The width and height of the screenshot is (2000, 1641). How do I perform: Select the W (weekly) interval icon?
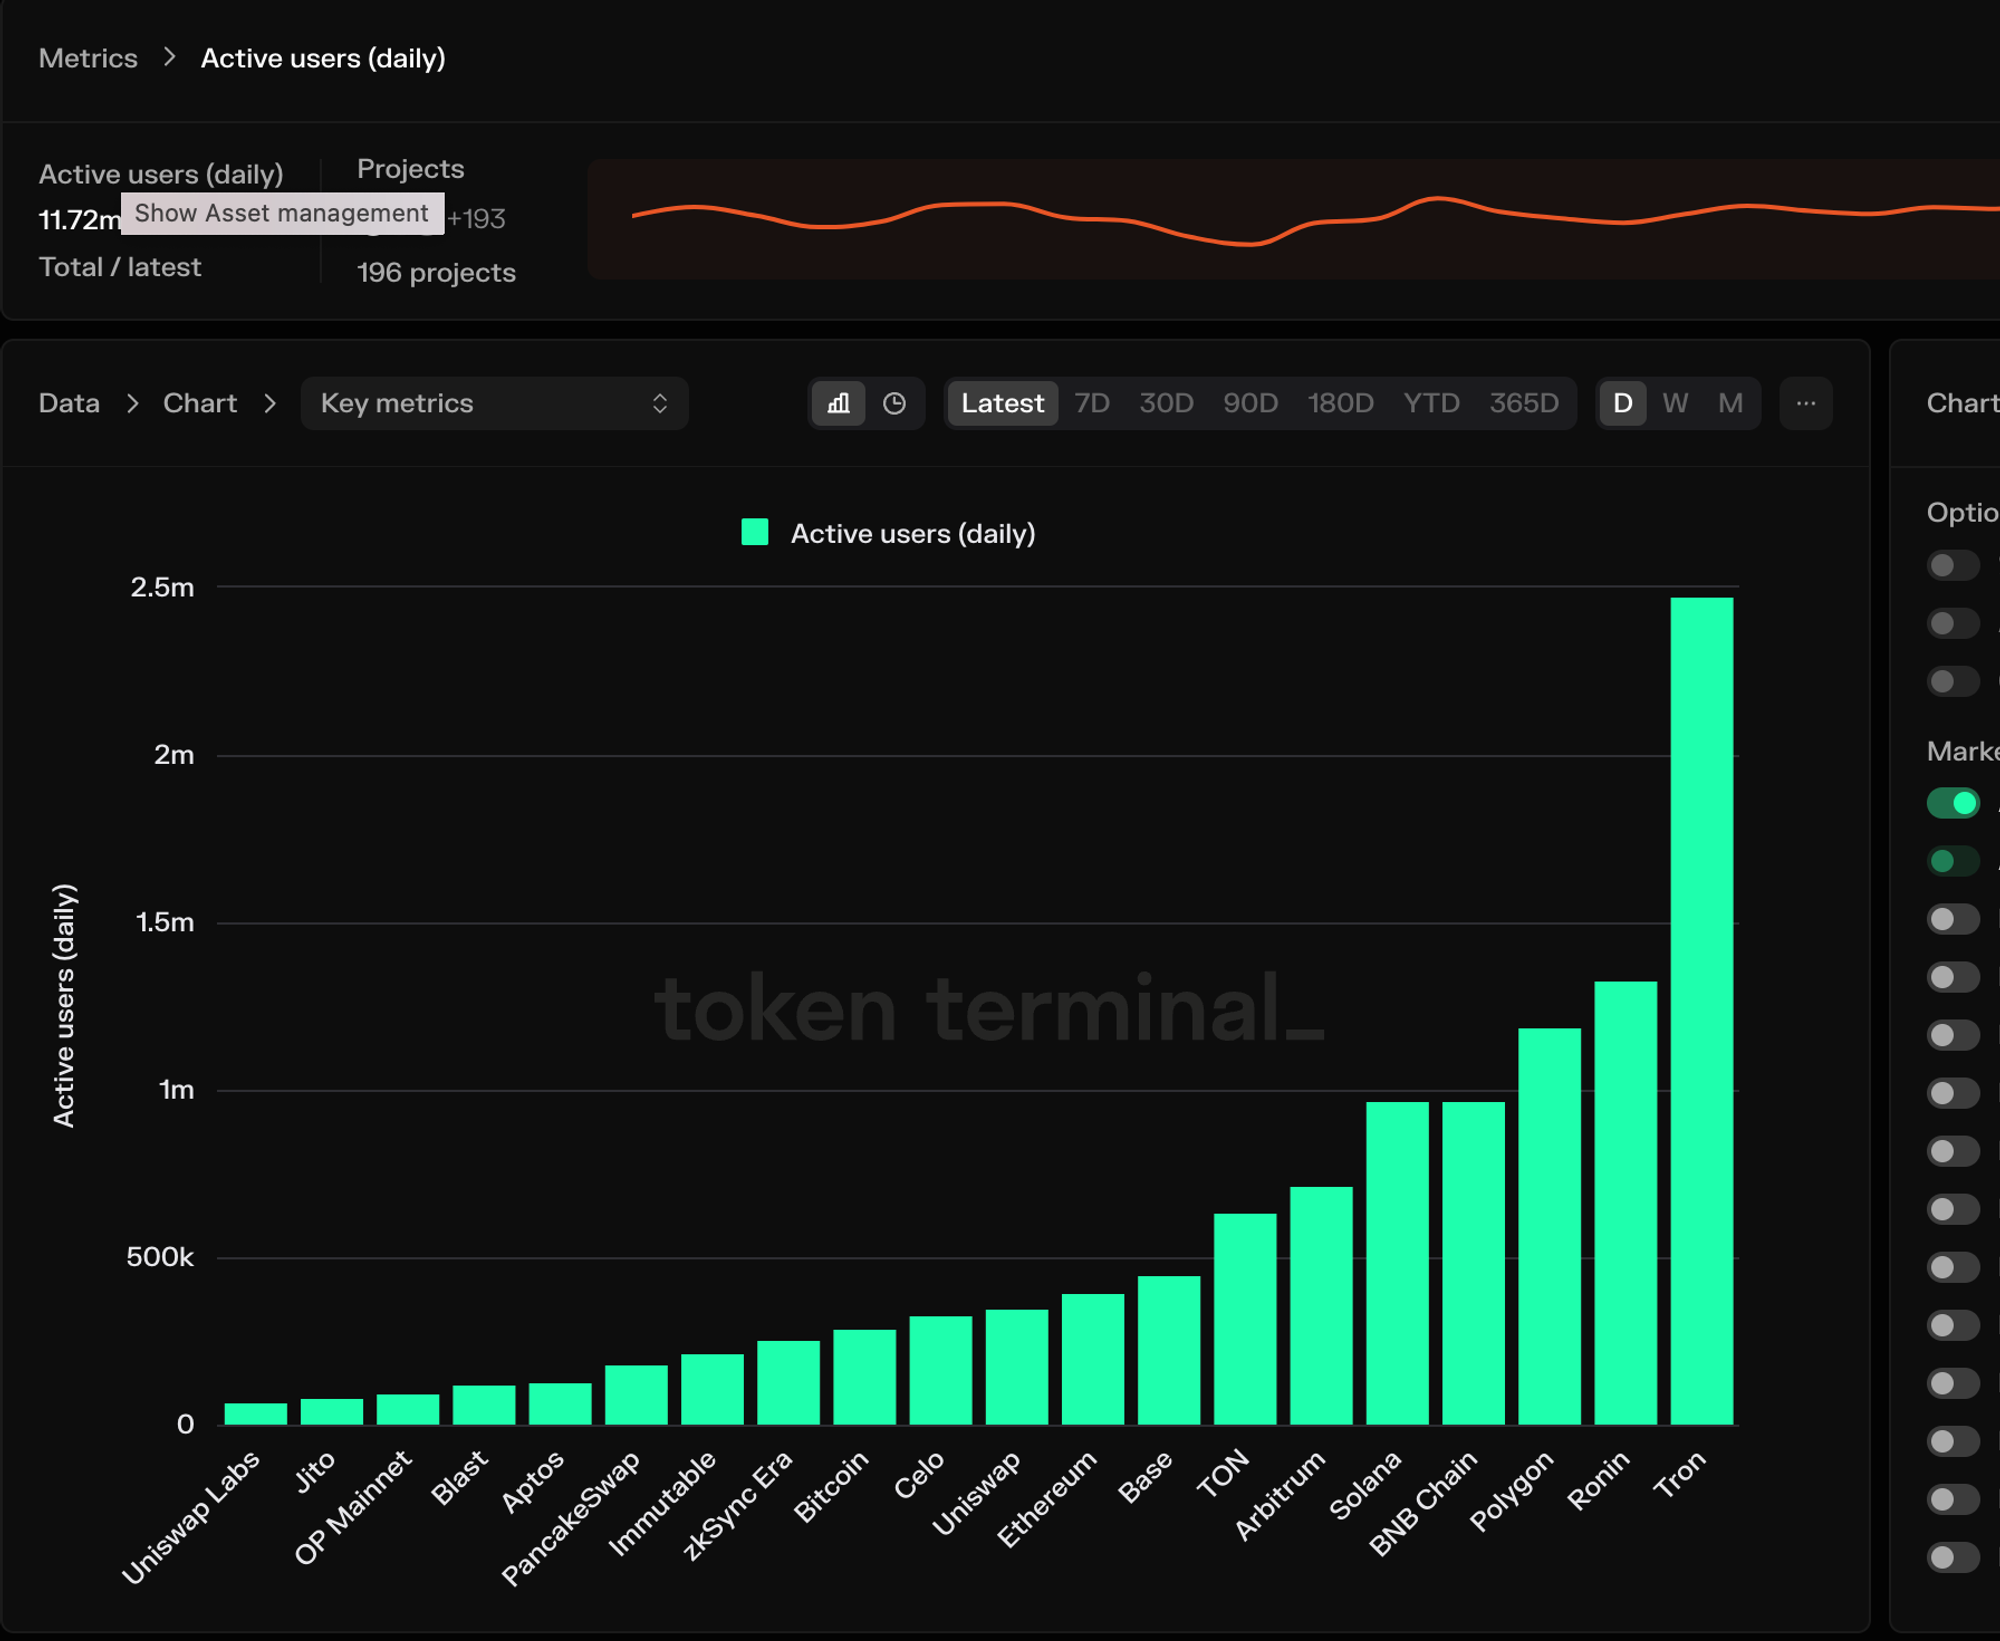pos(1674,404)
